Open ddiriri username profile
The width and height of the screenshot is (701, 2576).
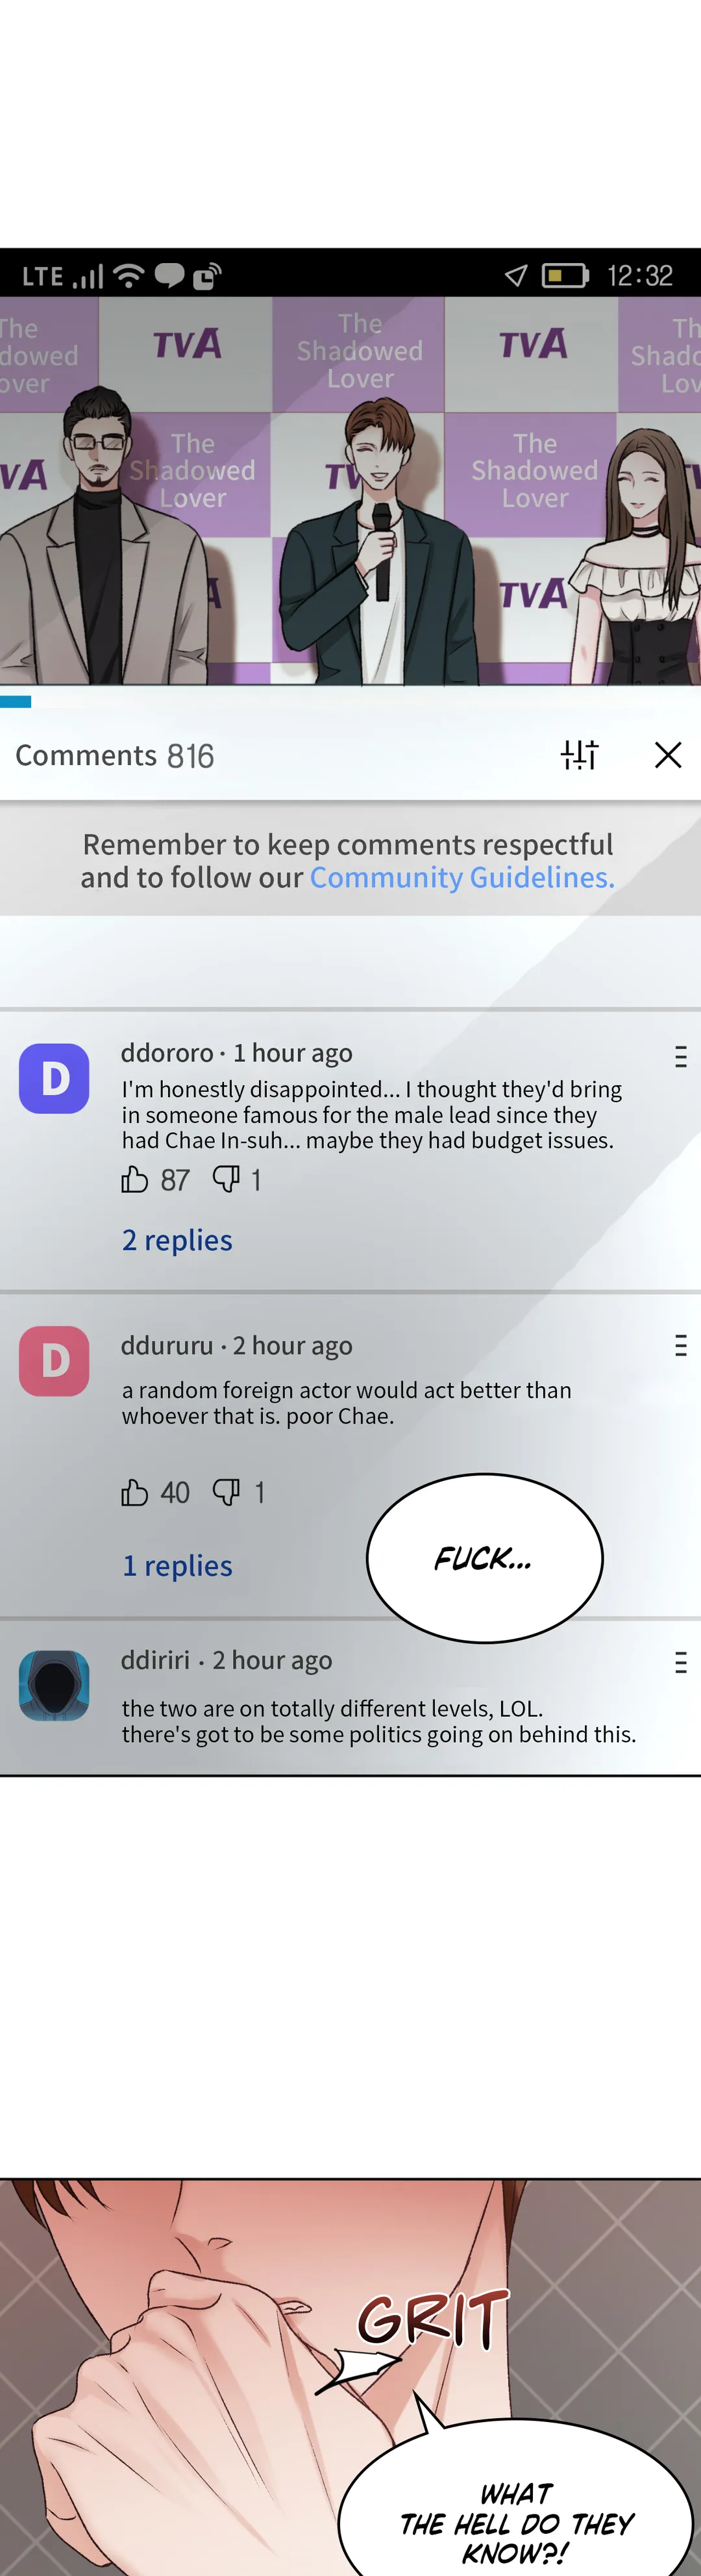[155, 1660]
